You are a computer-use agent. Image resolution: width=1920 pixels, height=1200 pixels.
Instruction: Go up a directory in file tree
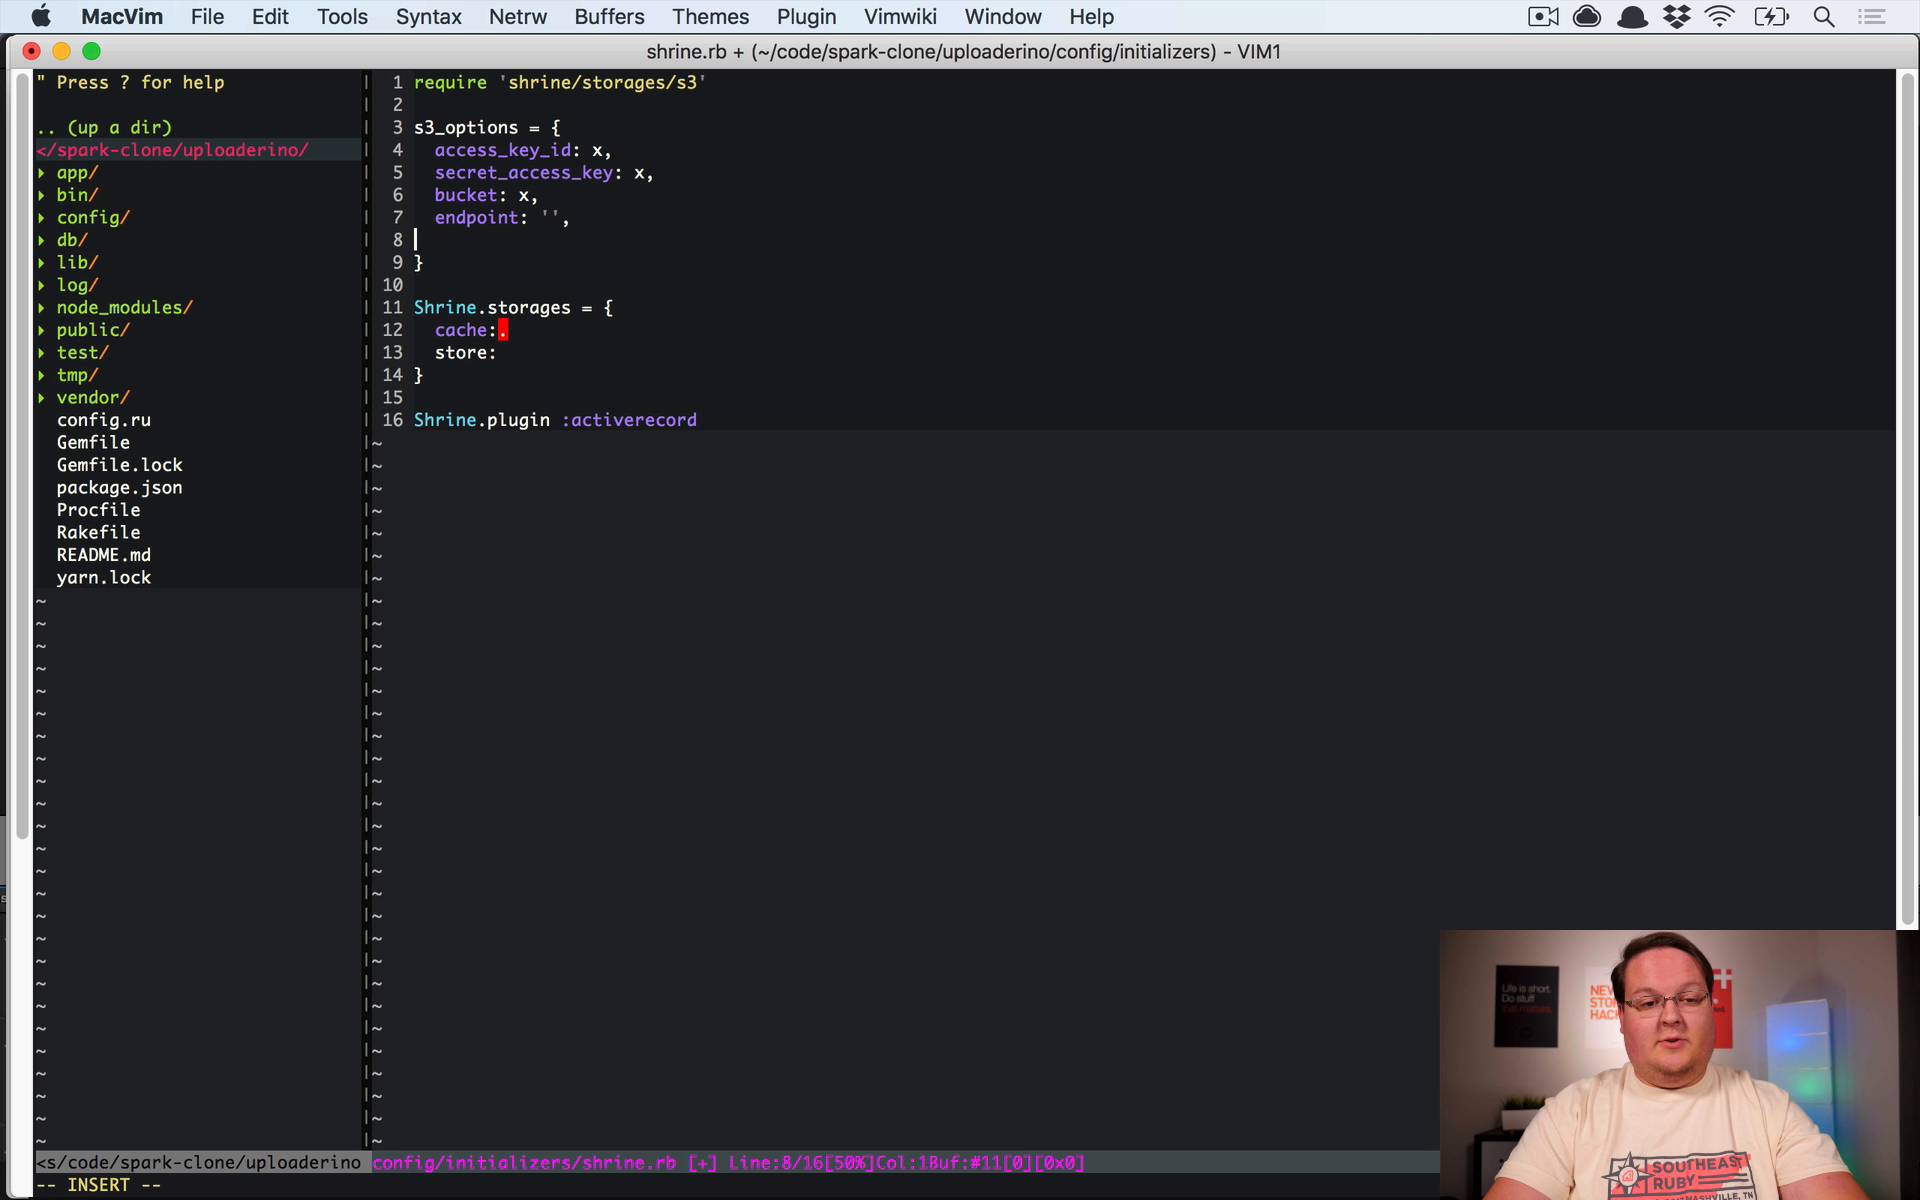[104, 128]
